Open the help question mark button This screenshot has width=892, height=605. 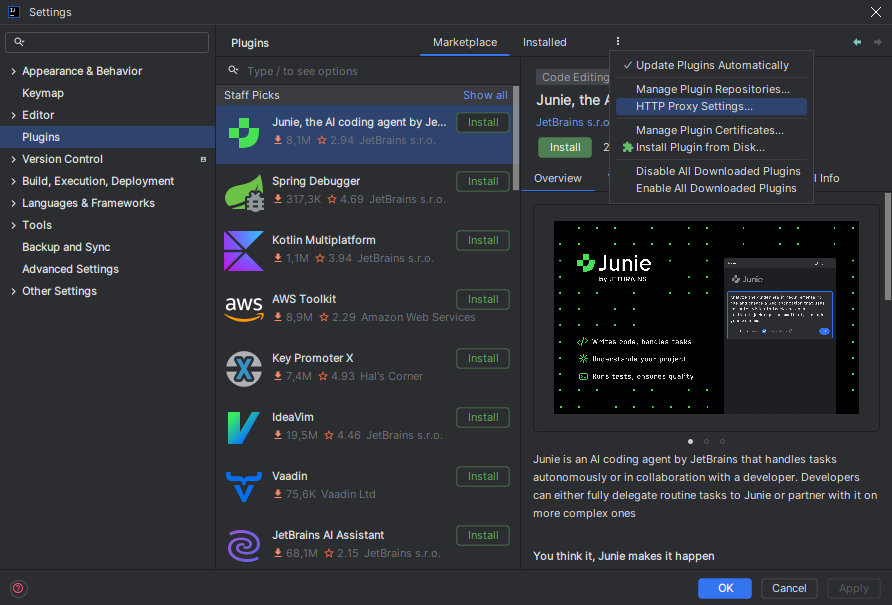[18, 588]
